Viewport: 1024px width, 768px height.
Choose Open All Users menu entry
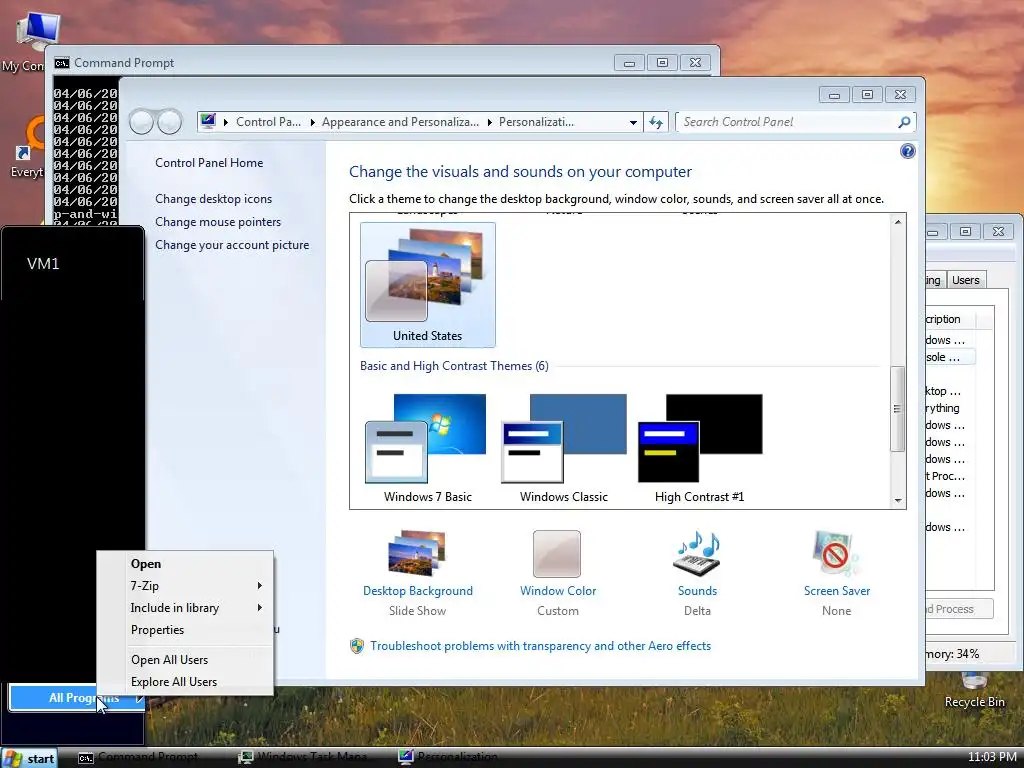[185, 660]
